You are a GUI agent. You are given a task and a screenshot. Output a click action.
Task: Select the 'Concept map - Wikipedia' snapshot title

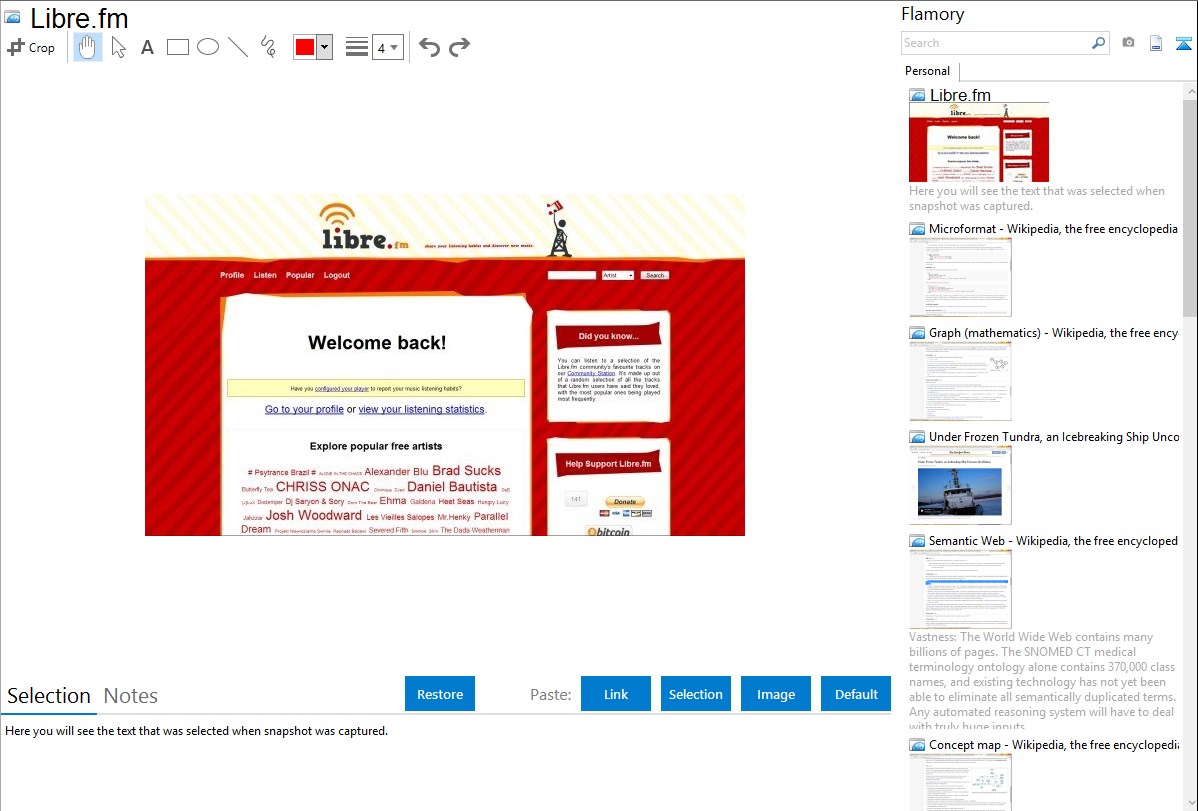tap(1054, 744)
